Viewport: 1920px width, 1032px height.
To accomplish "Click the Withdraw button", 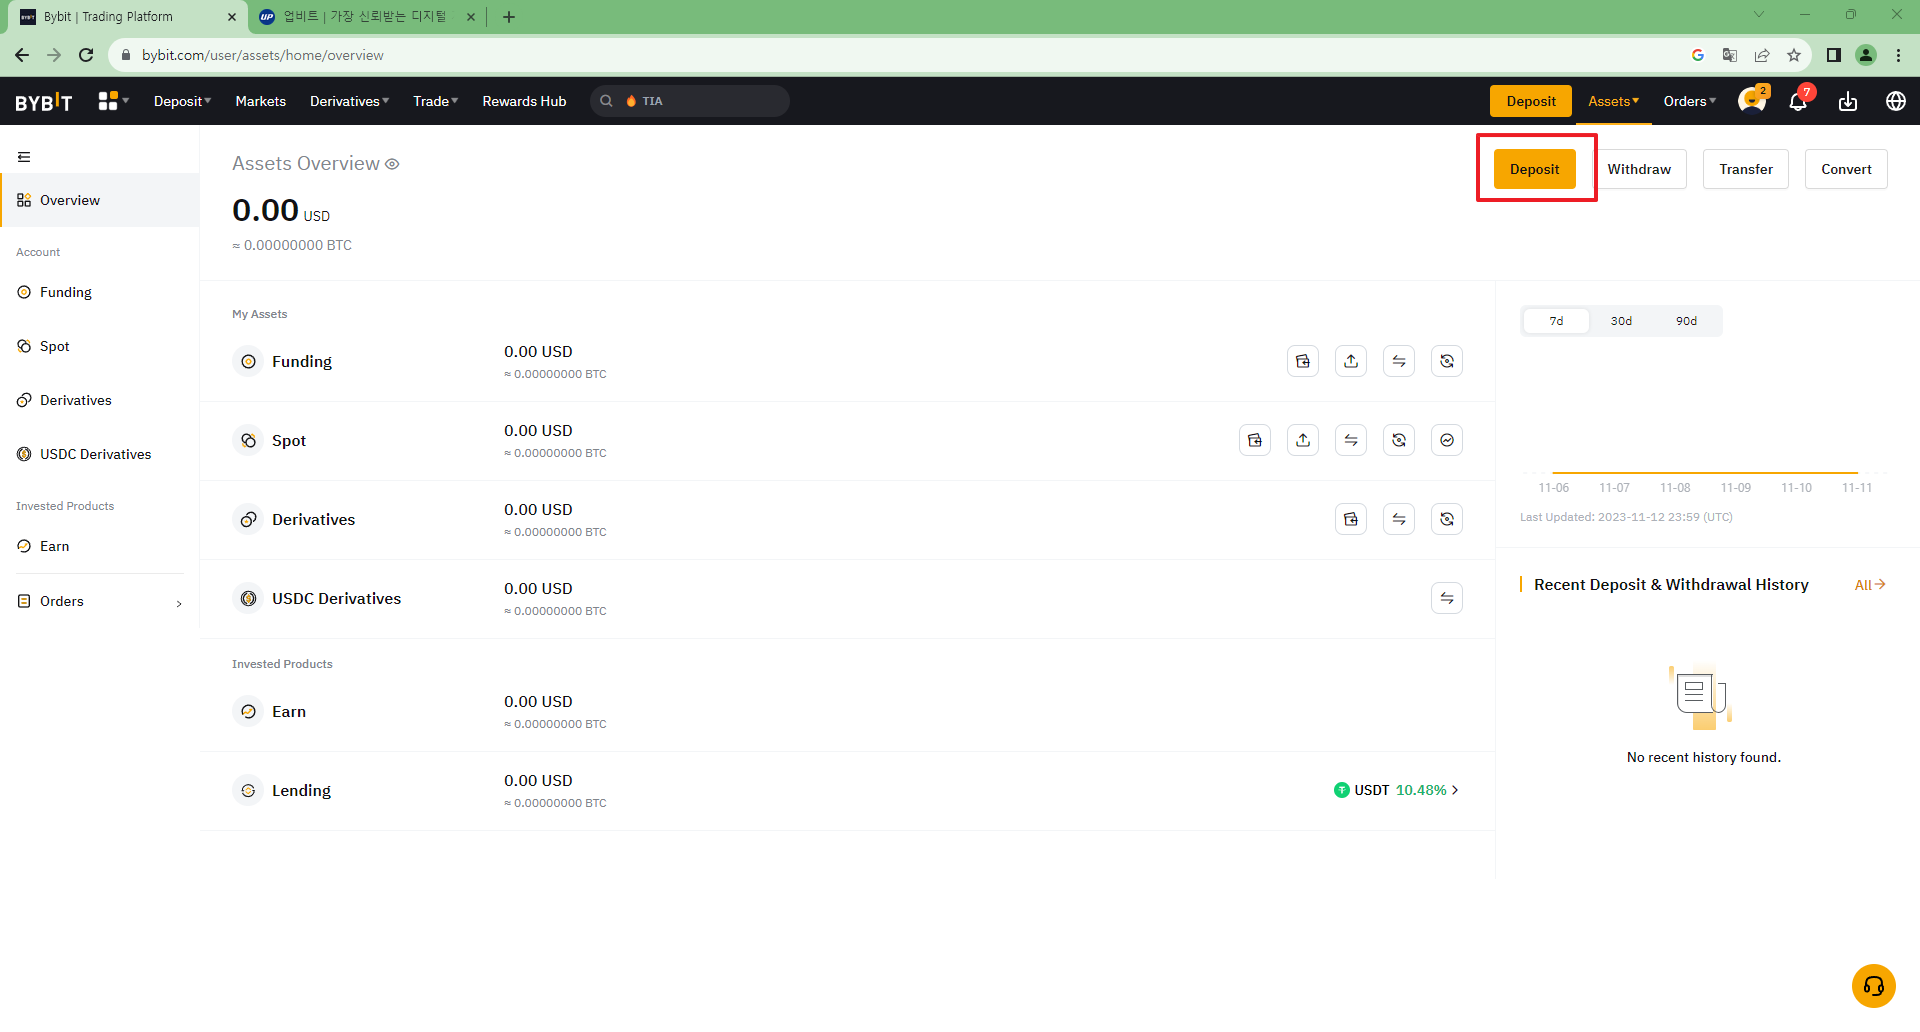I will [1639, 169].
